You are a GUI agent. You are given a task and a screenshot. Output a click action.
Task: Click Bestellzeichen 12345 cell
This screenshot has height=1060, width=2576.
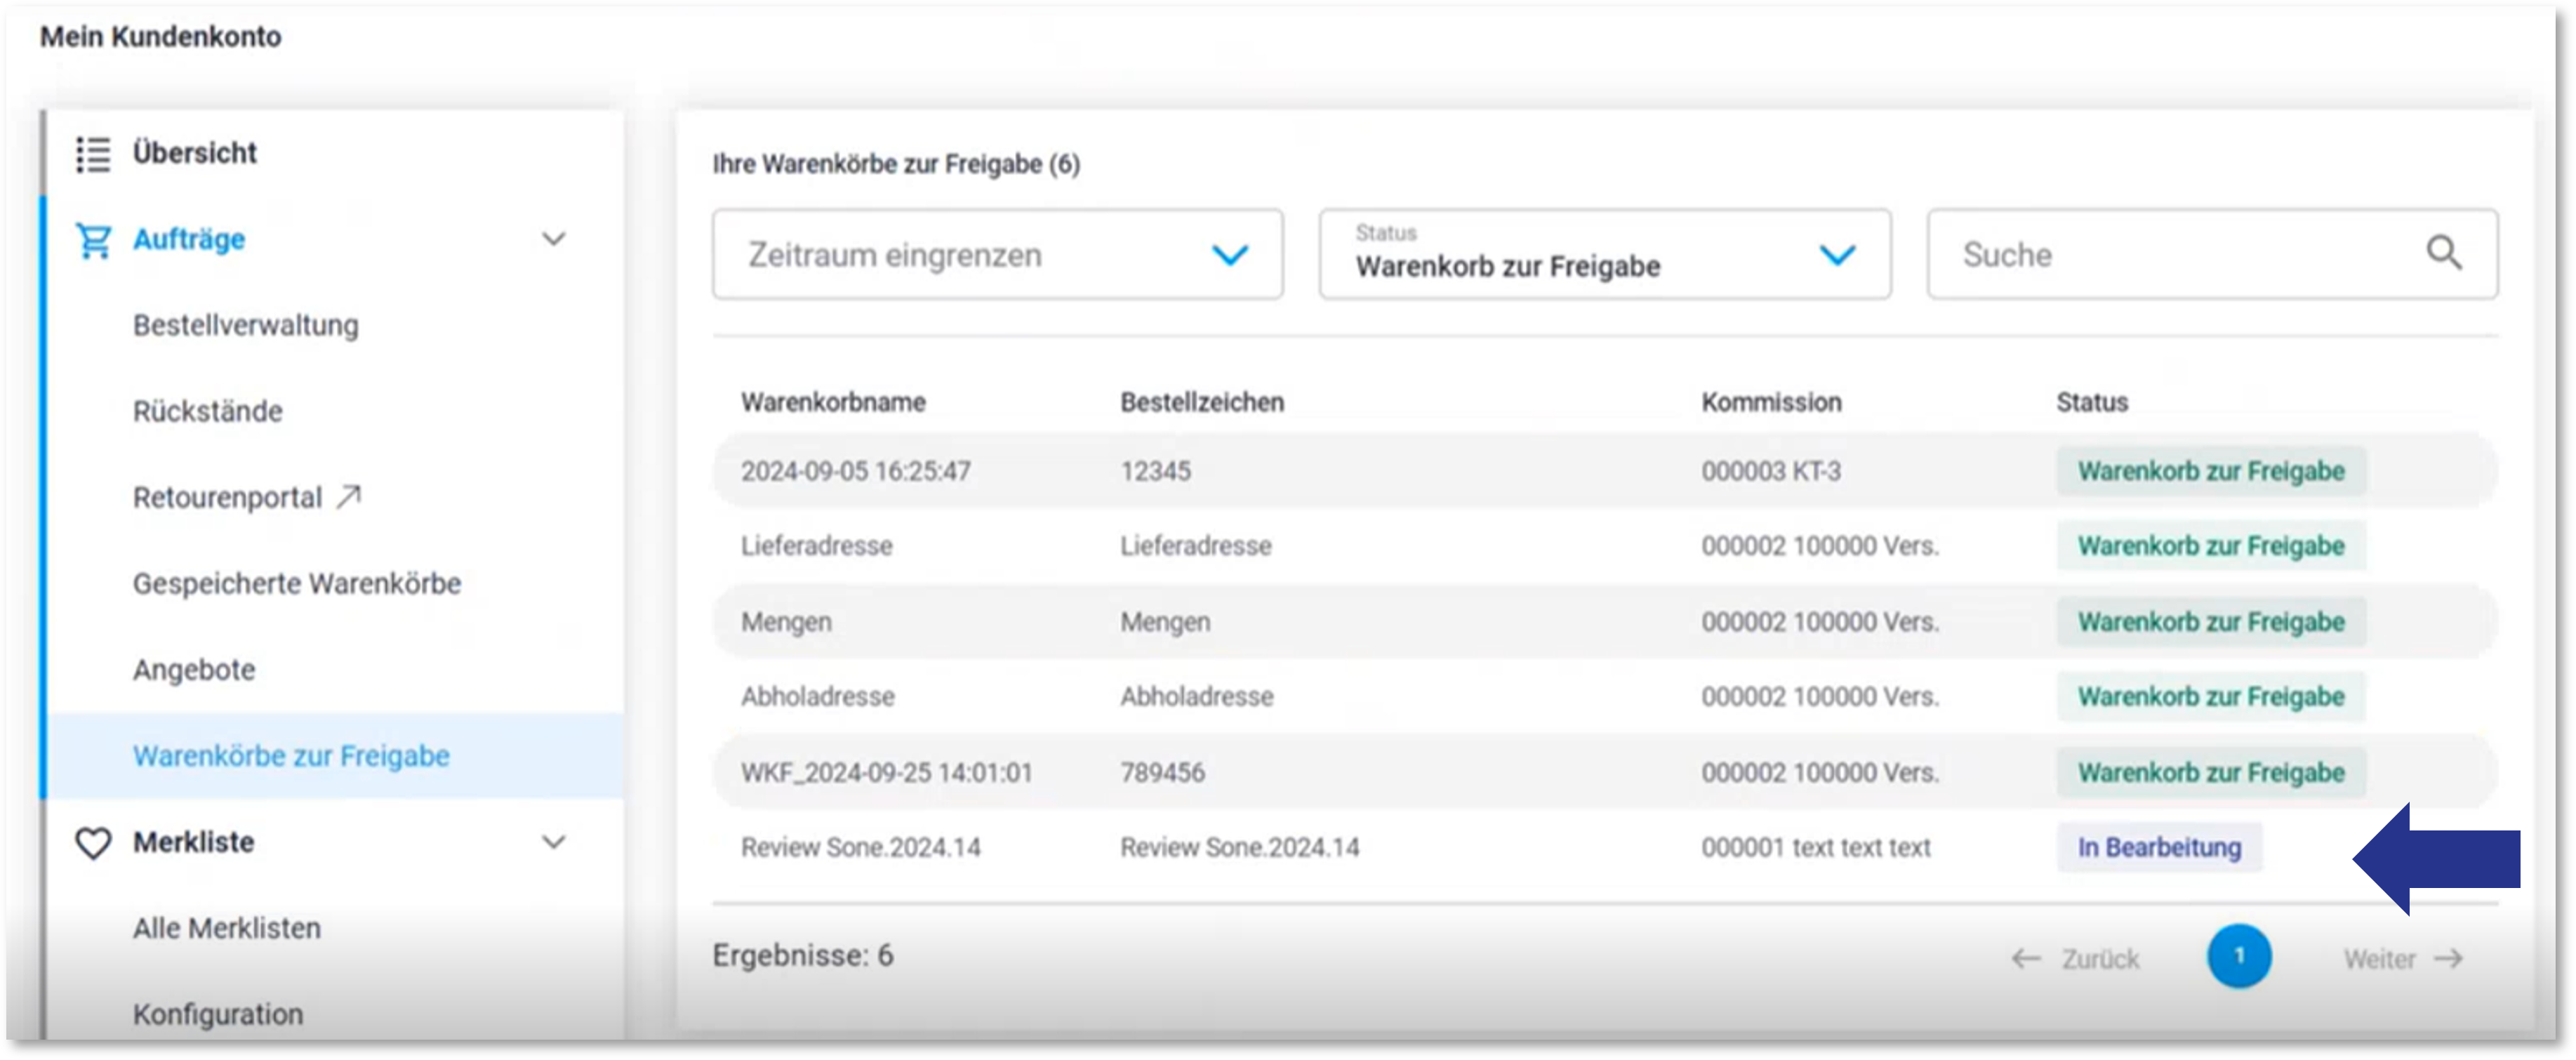1155,472
